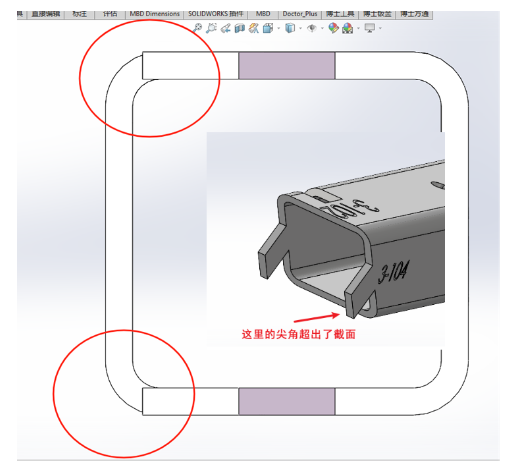Screen dimensions: 516x464
Task: Open the Dynamic Annotation Views icon
Action: tap(254, 28)
